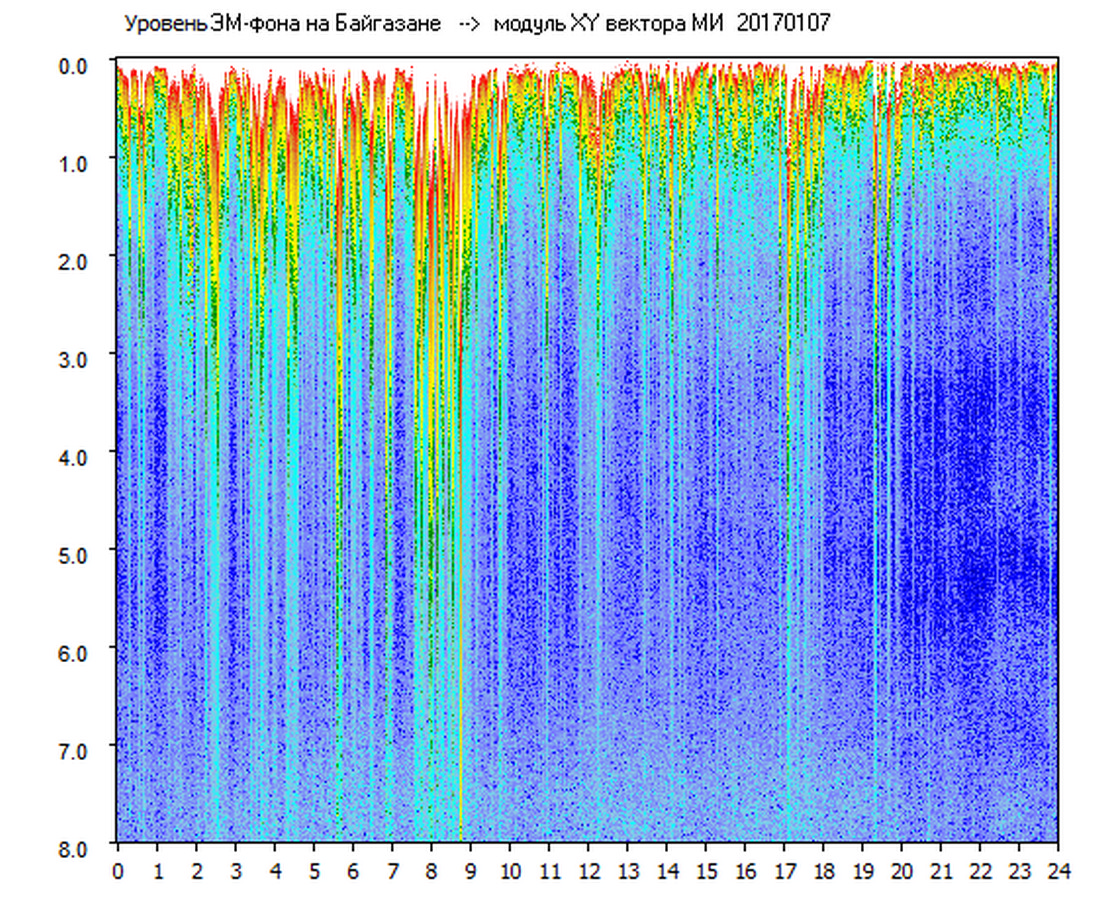1096x900 pixels.
Task: Click the date 20170107 in the title
Action: [782, 24]
